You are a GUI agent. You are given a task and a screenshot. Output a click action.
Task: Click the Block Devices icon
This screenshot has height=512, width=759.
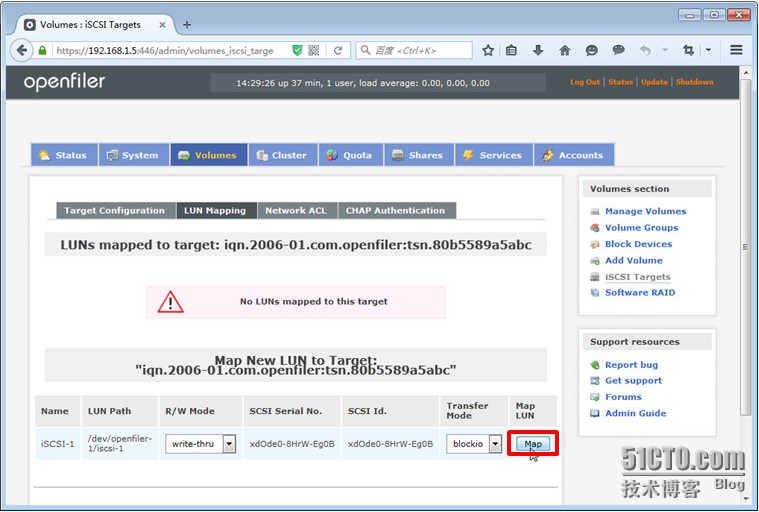[x=595, y=244]
